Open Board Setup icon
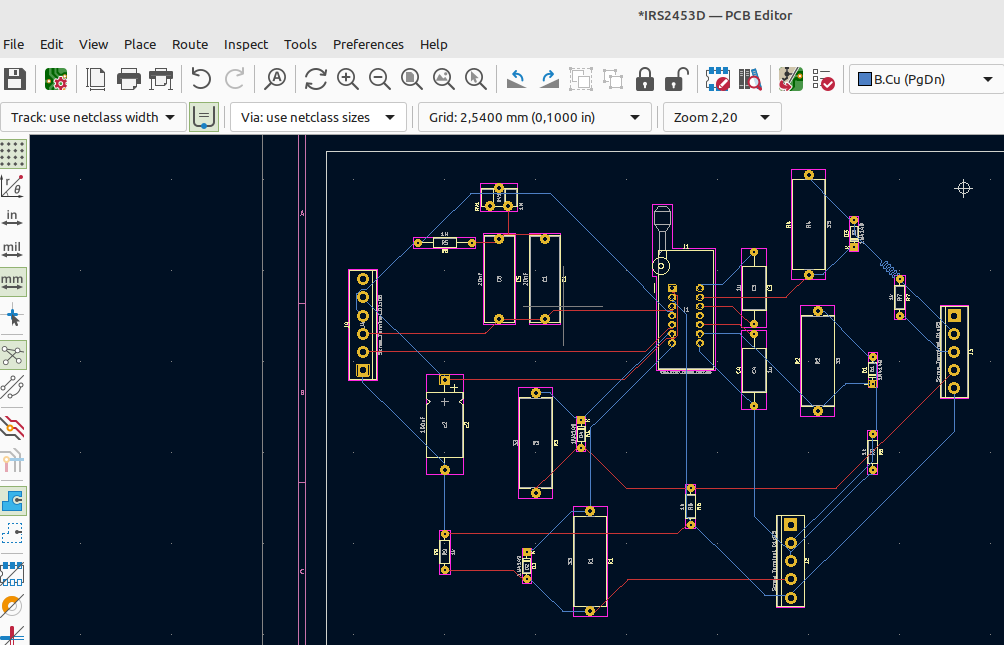The width and height of the screenshot is (1004, 645). tap(56, 79)
